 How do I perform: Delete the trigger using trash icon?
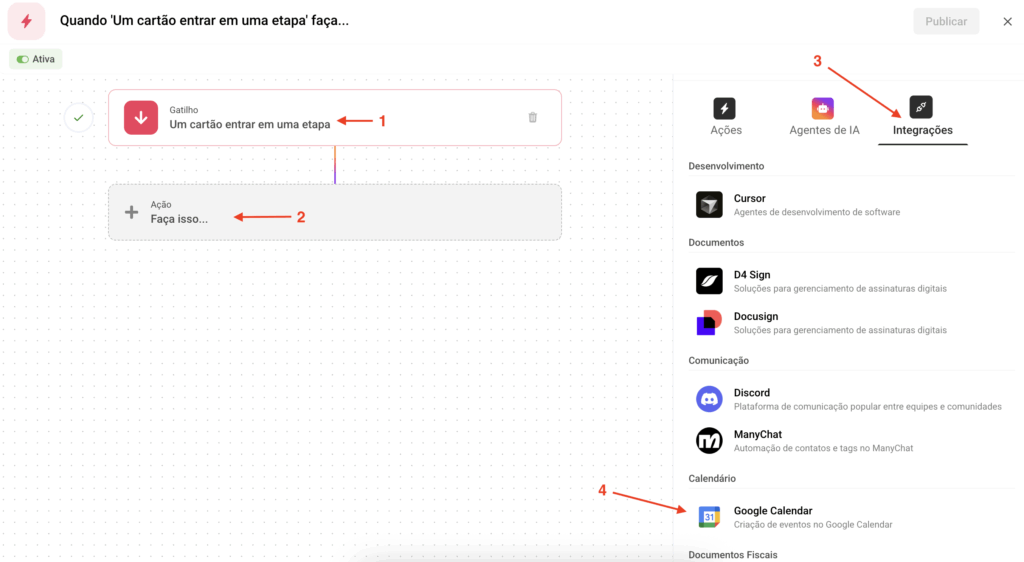coord(532,117)
